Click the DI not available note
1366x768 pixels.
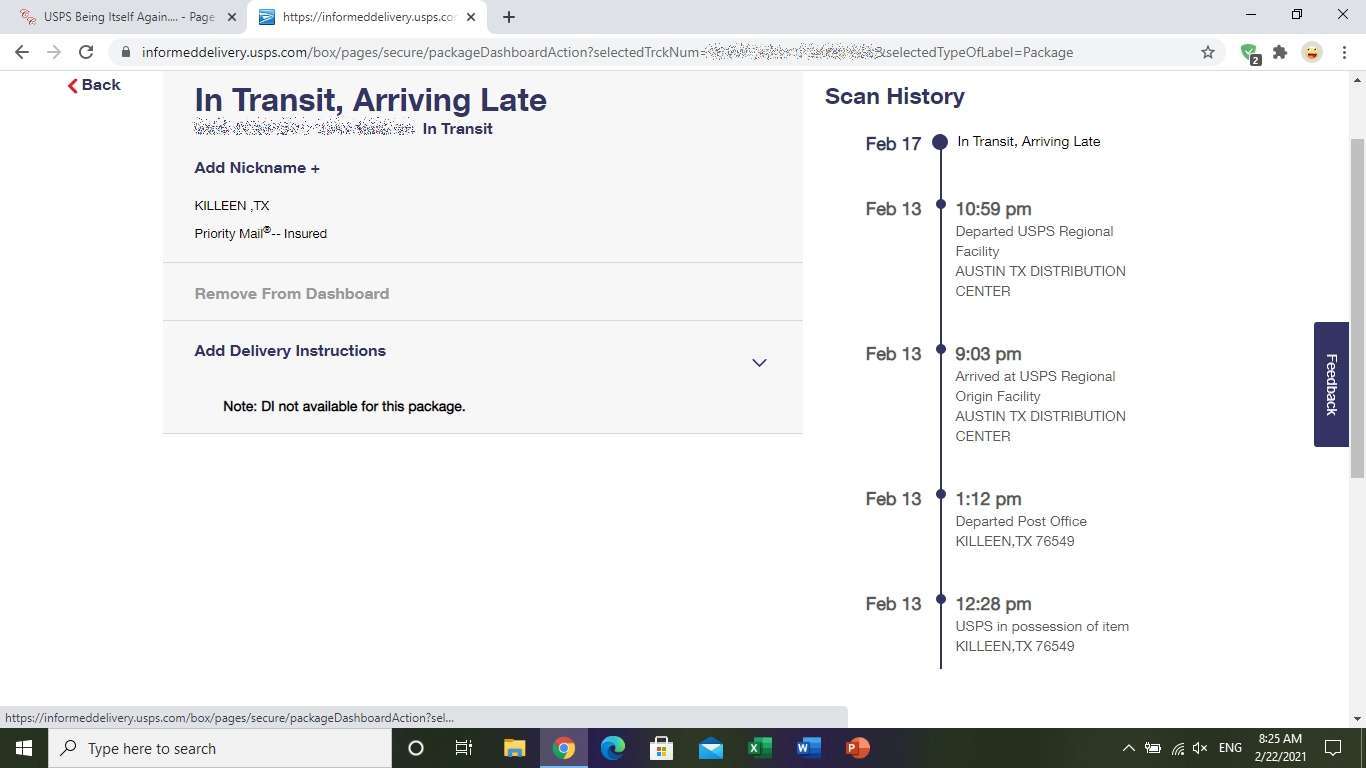point(344,406)
